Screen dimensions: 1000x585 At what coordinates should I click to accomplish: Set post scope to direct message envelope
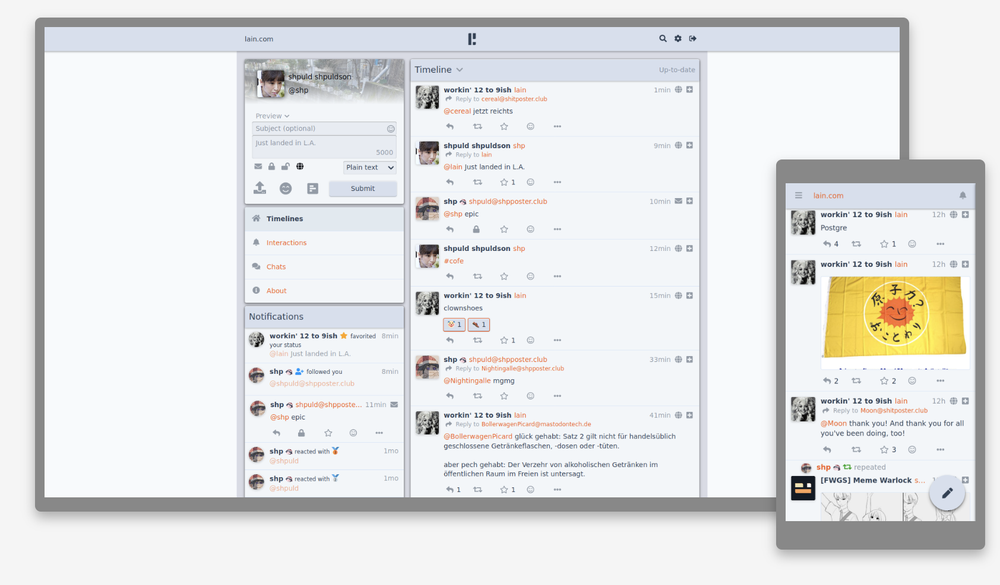pos(258,167)
